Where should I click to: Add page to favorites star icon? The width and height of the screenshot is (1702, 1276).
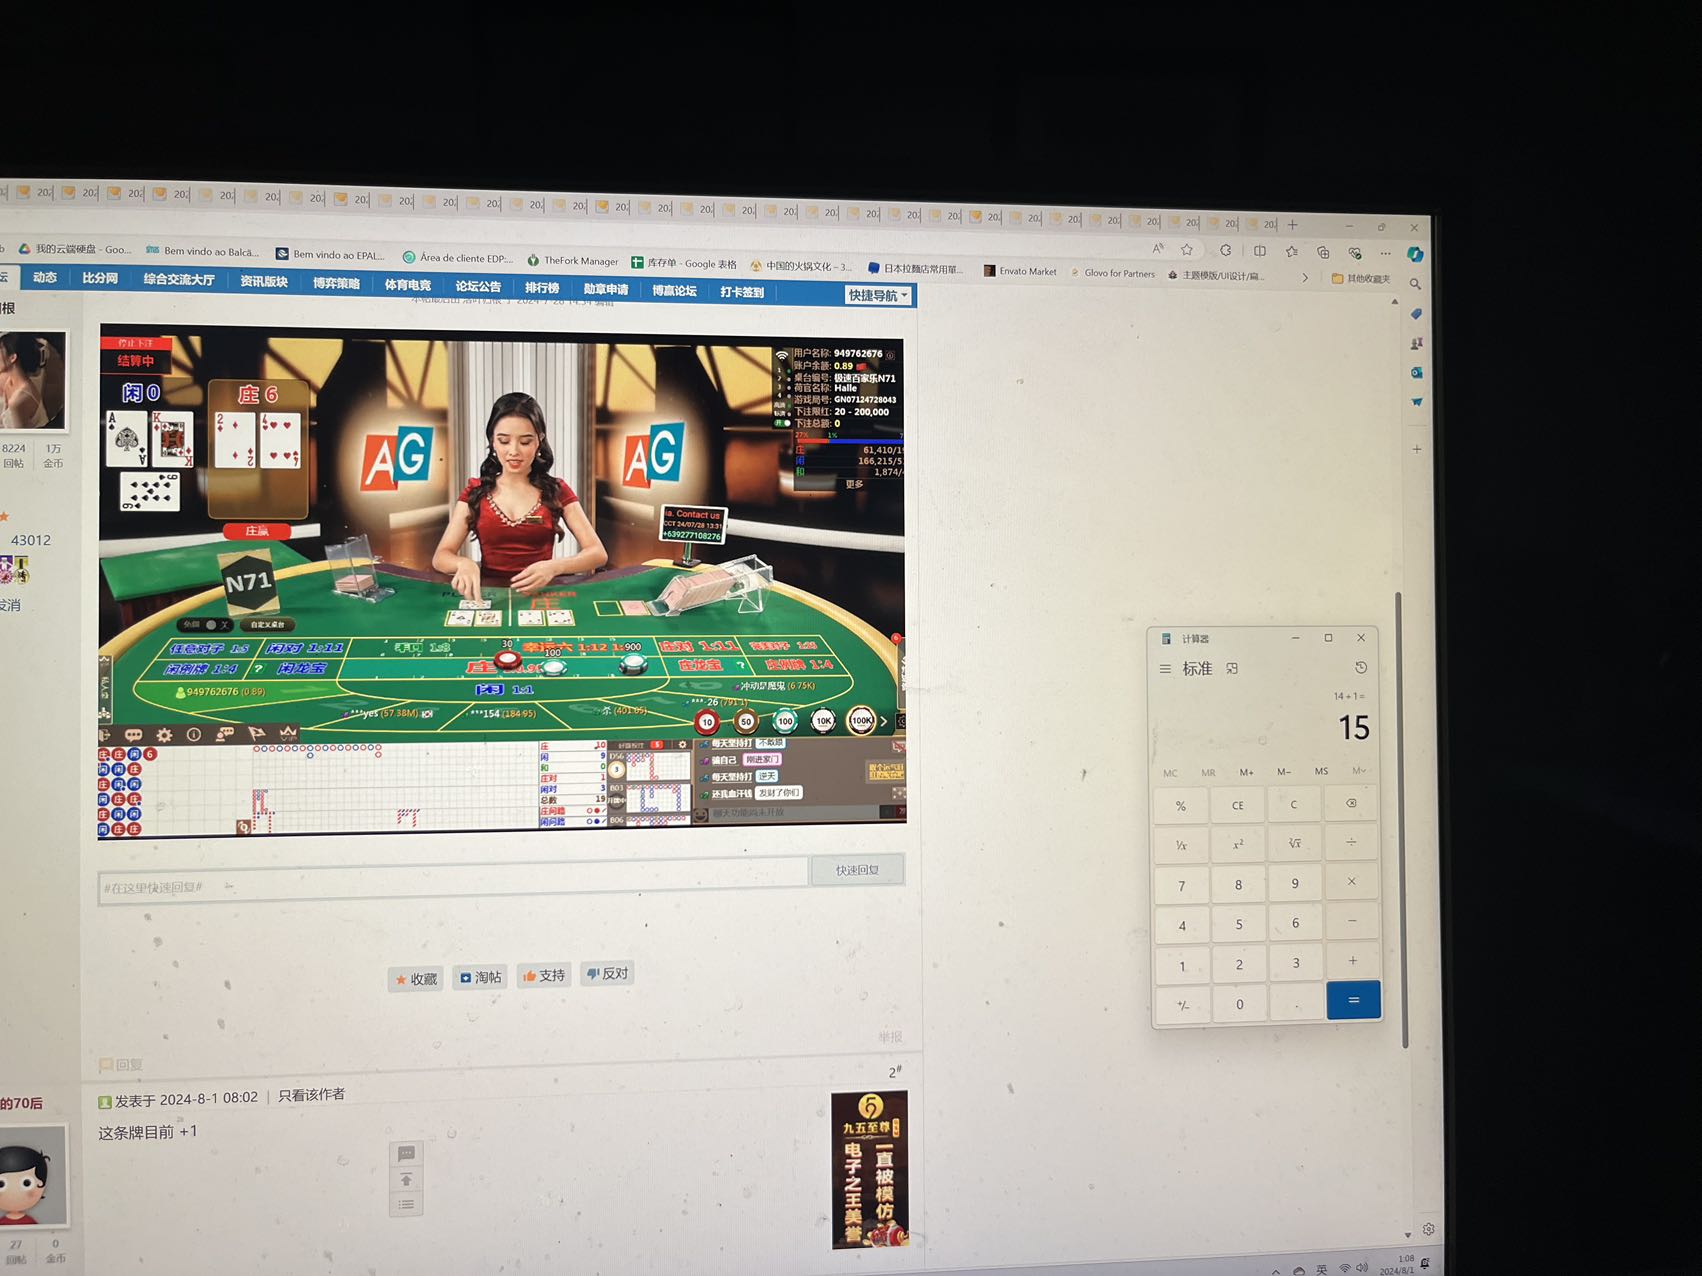1187,250
